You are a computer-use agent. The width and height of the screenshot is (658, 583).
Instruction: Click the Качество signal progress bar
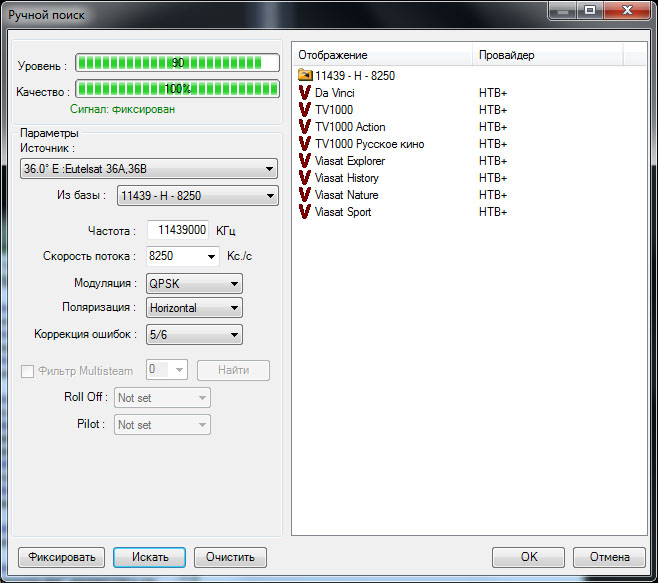[x=178, y=89]
